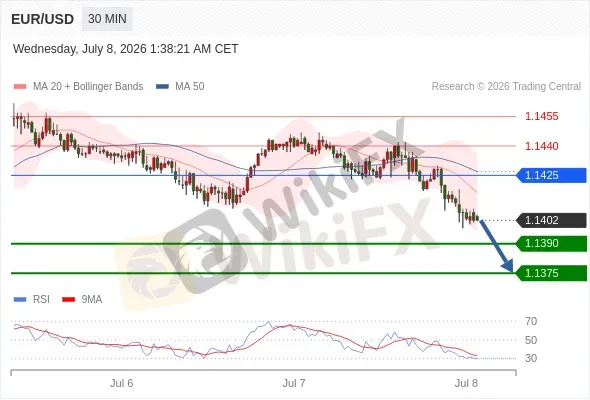This screenshot has width=590, height=400.
Task: Click the 1.1440 resistance level label
Action: pos(541,146)
